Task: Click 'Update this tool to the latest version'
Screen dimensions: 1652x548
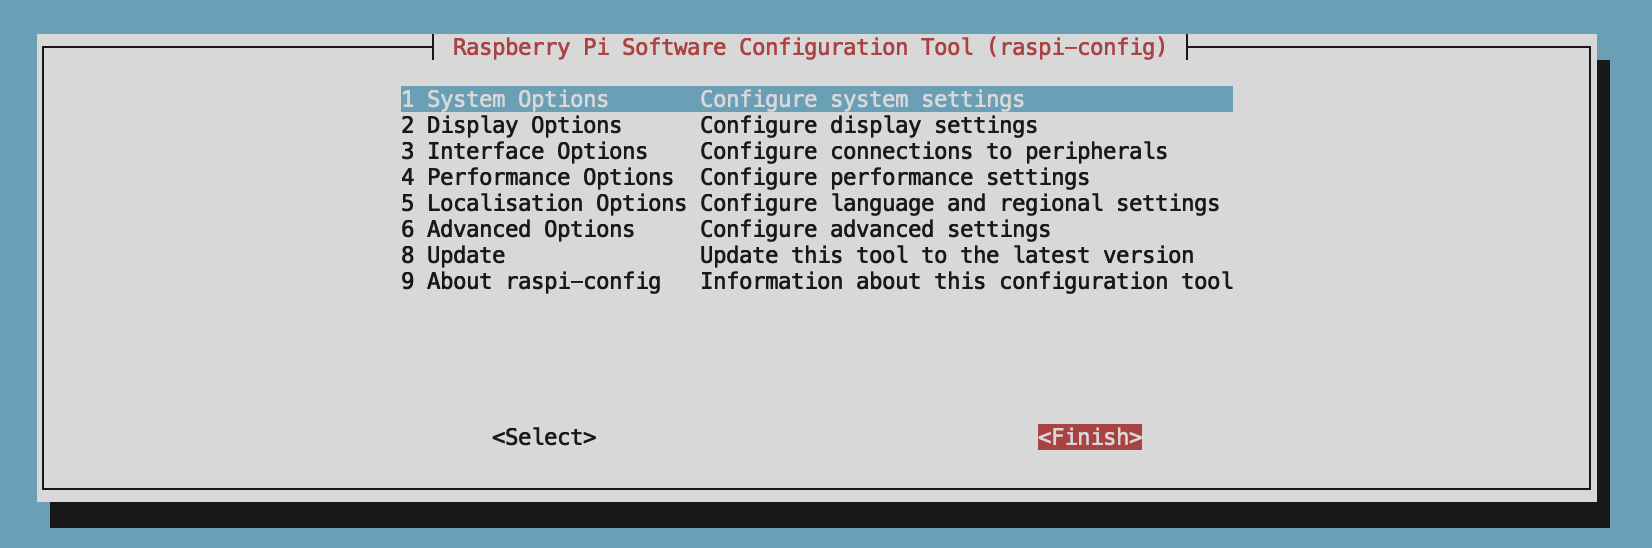Action: 946,256
